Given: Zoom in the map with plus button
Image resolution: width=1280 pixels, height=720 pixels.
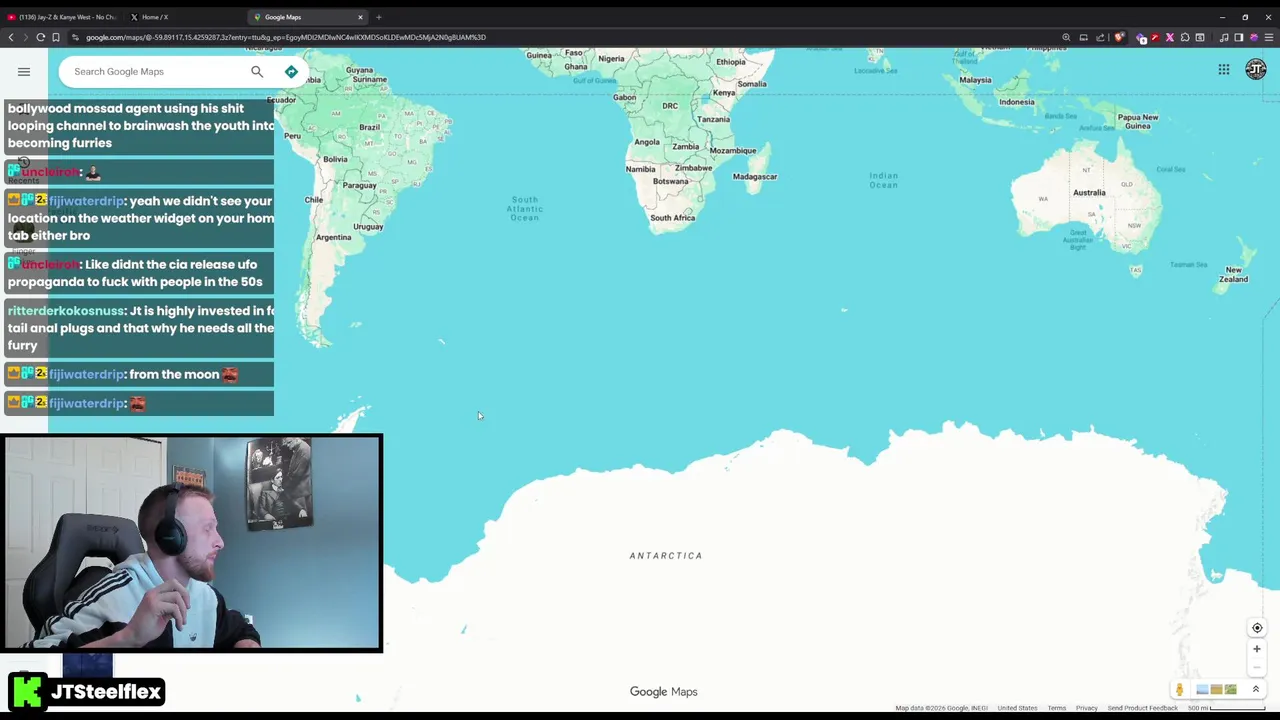Looking at the screenshot, I should point(1257,649).
